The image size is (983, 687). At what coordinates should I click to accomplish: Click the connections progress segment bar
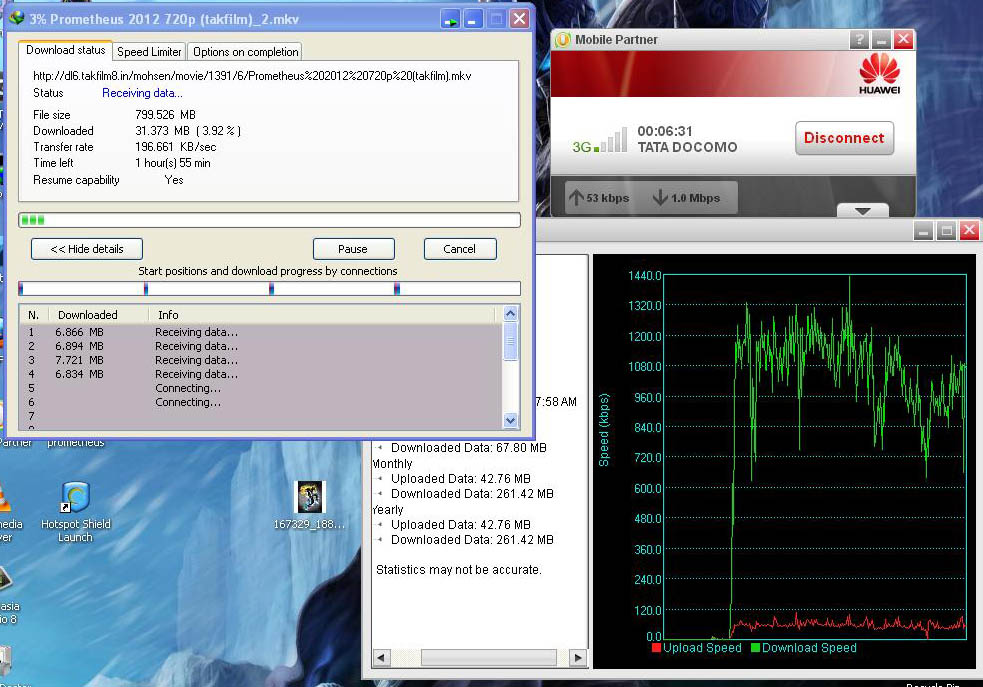270,288
